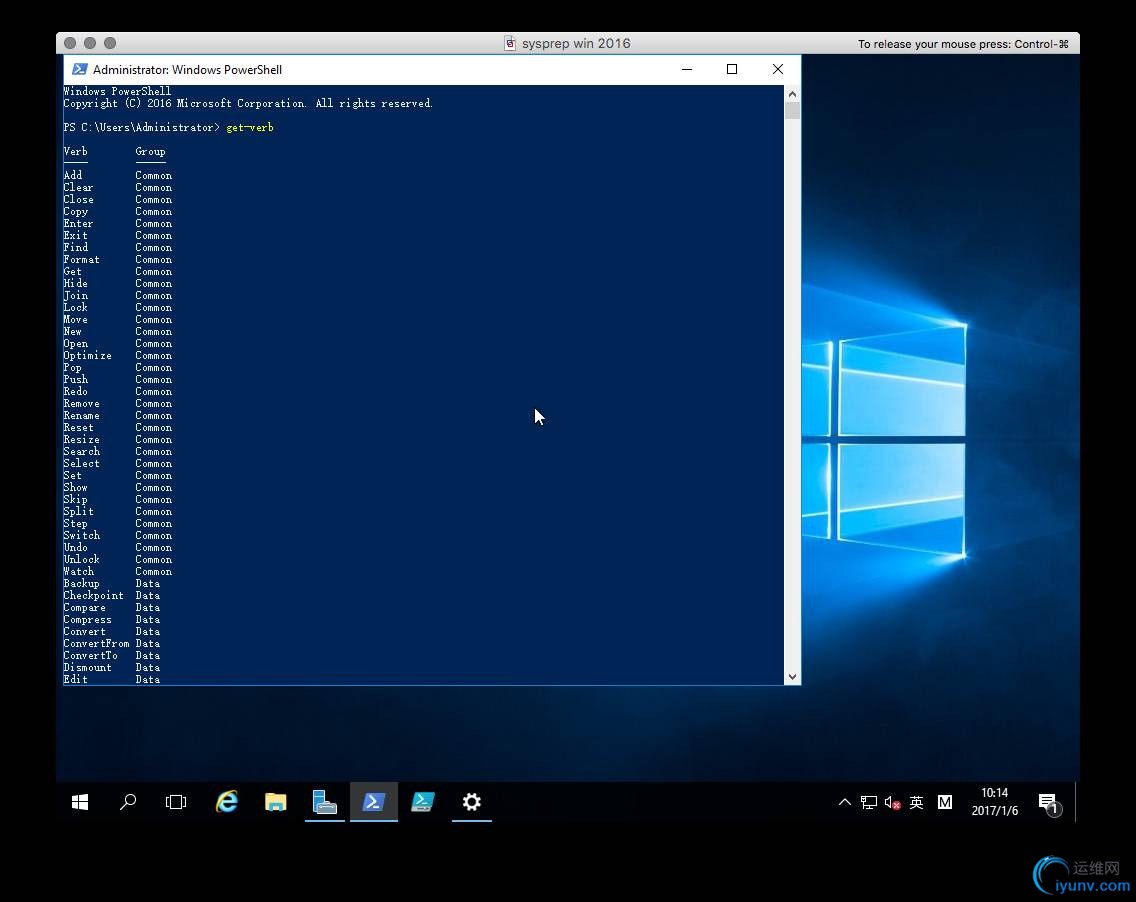Click the PowerShell scrollbar up arrow
The height and width of the screenshot is (902, 1136).
pos(792,93)
